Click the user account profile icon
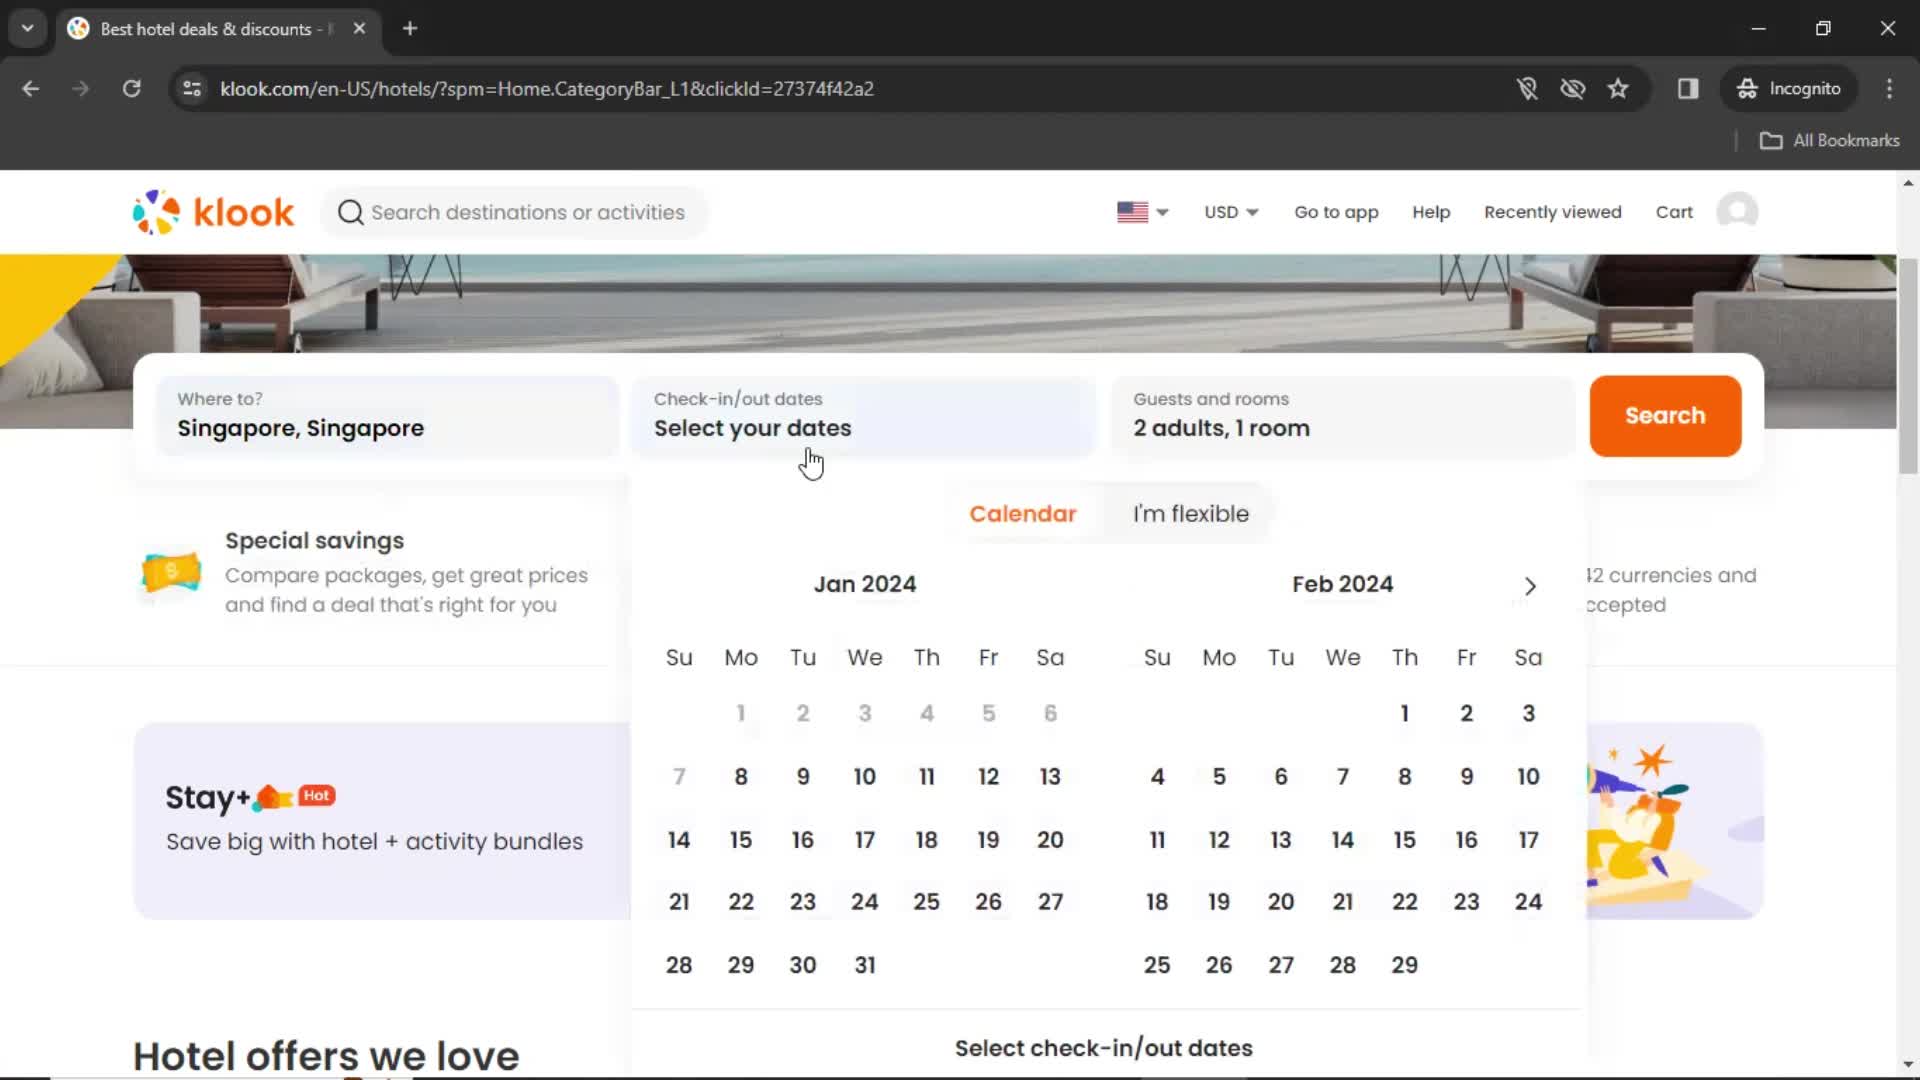This screenshot has height=1080, width=1920. pos(1741,211)
